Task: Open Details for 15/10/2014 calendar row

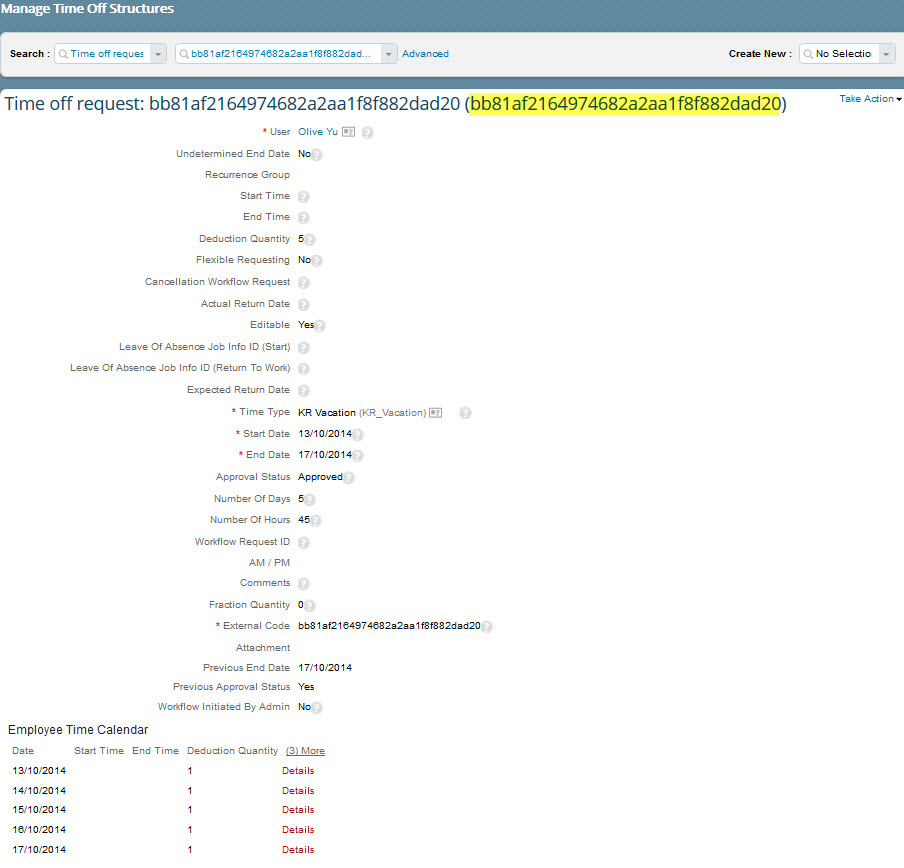Action: pyautogui.click(x=298, y=810)
